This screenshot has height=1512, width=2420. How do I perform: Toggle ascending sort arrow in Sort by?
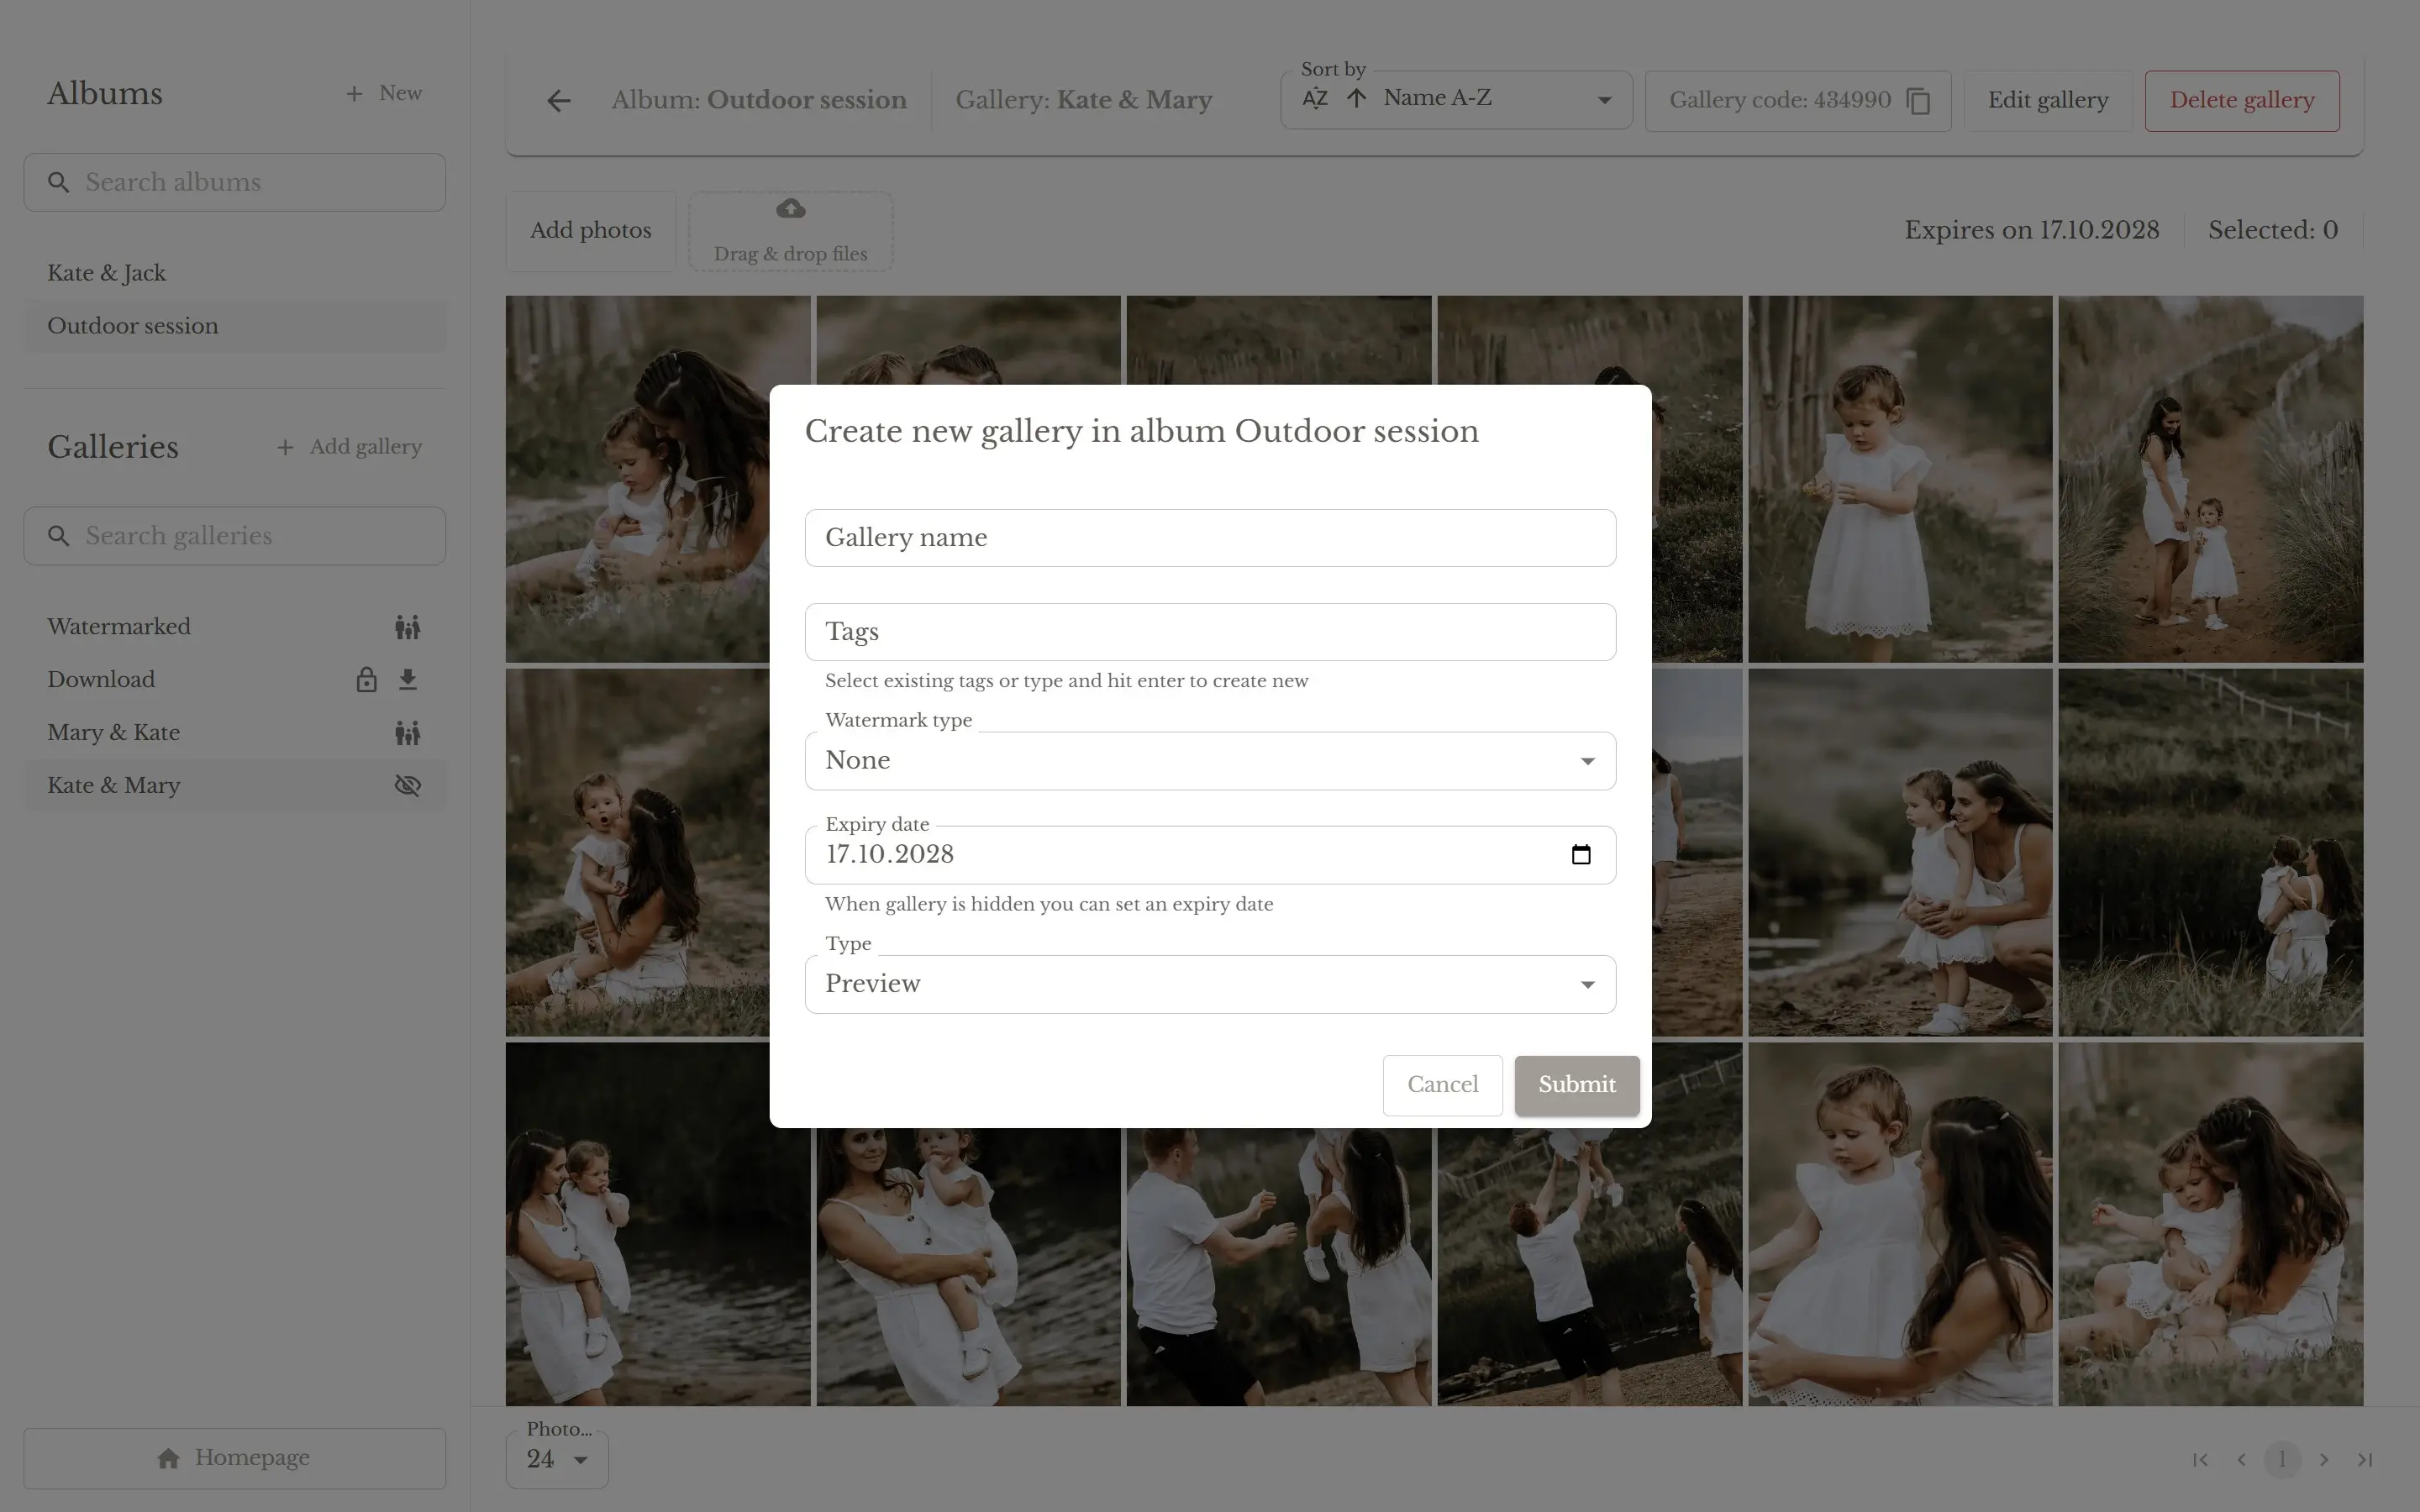(x=1356, y=98)
